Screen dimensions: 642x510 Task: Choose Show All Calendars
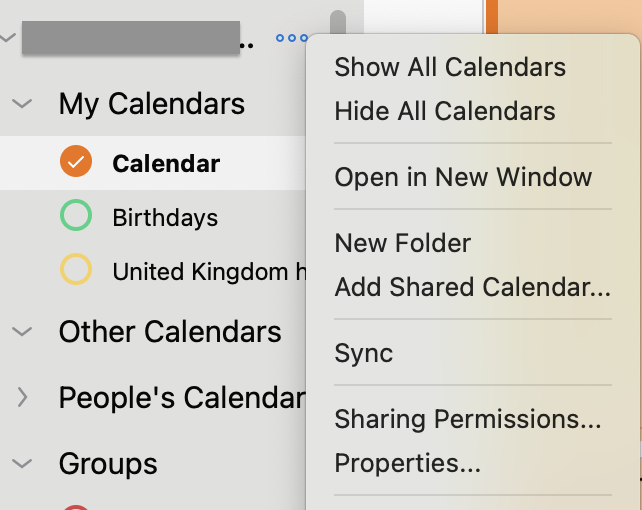(450, 67)
